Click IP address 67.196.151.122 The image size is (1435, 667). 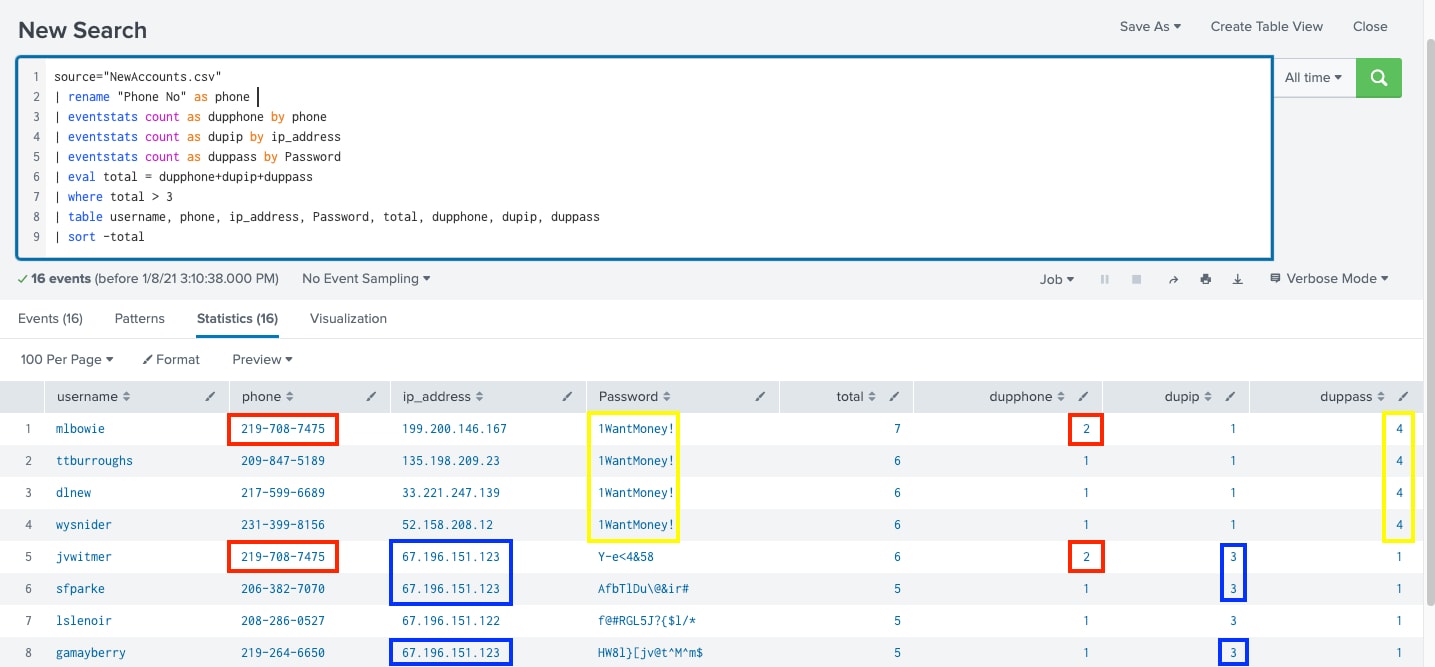[450, 621]
